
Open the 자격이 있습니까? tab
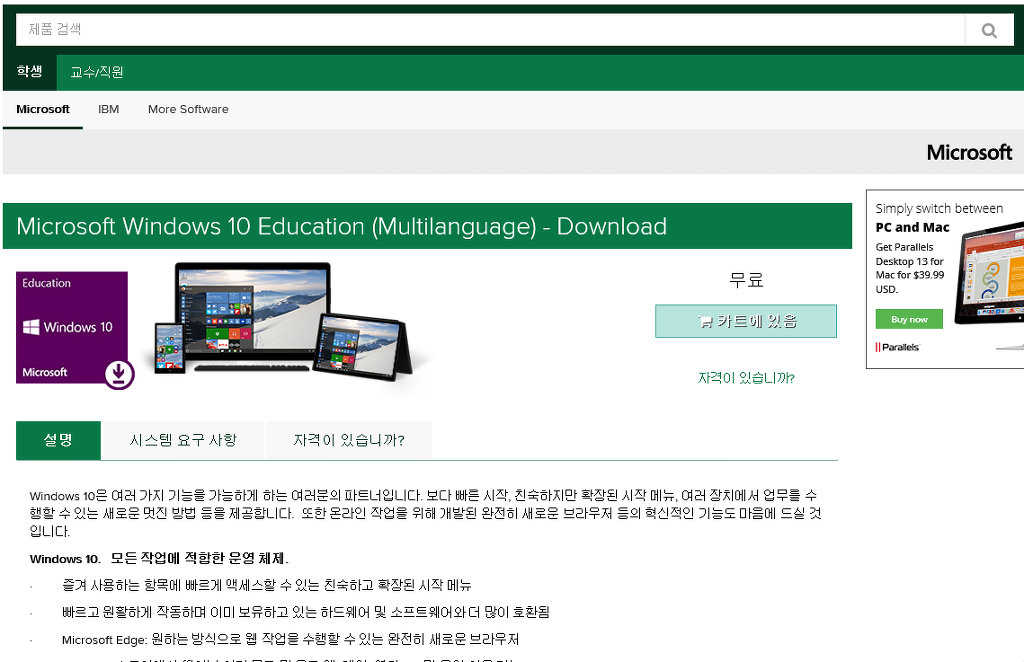click(x=349, y=440)
